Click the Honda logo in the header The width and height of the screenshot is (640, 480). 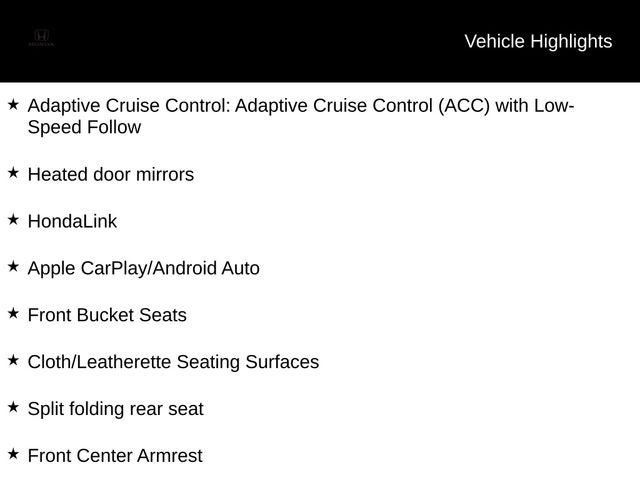point(41,38)
